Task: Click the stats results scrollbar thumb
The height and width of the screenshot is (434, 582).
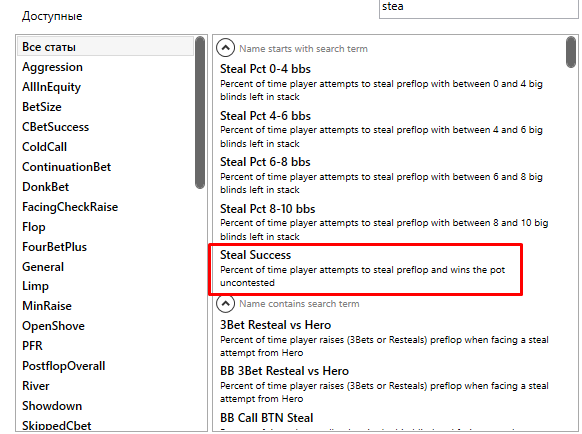Action: pyautogui.click(x=571, y=52)
